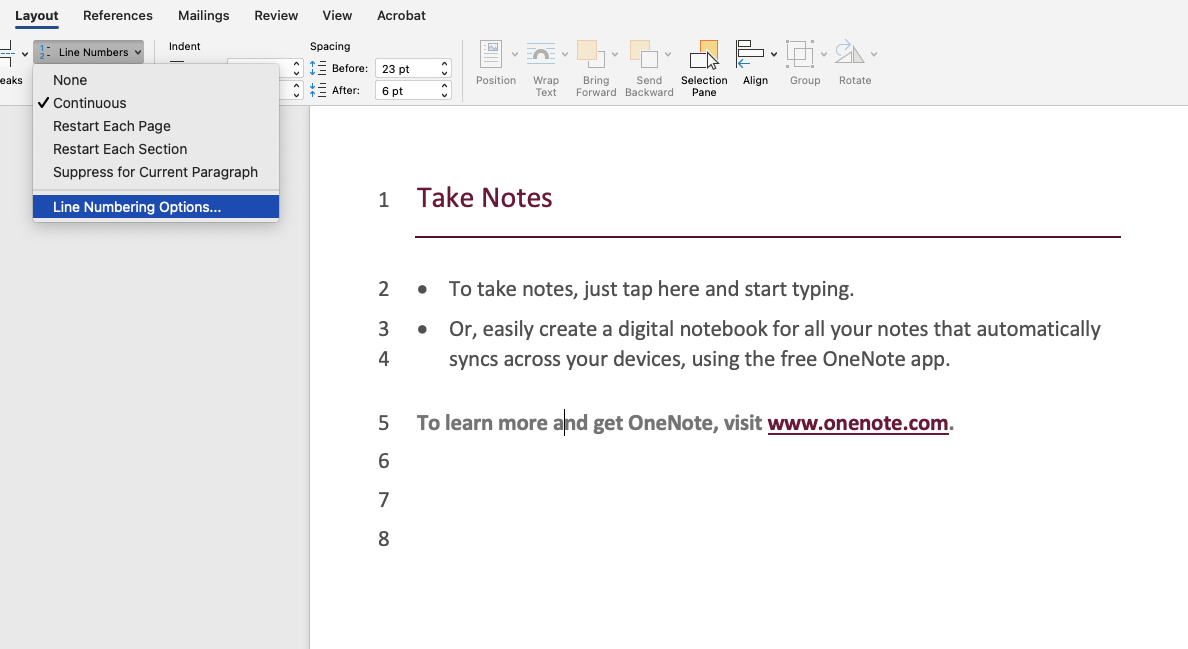The width and height of the screenshot is (1188, 649).
Task: Click the Align objects icon
Action: (750, 54)
